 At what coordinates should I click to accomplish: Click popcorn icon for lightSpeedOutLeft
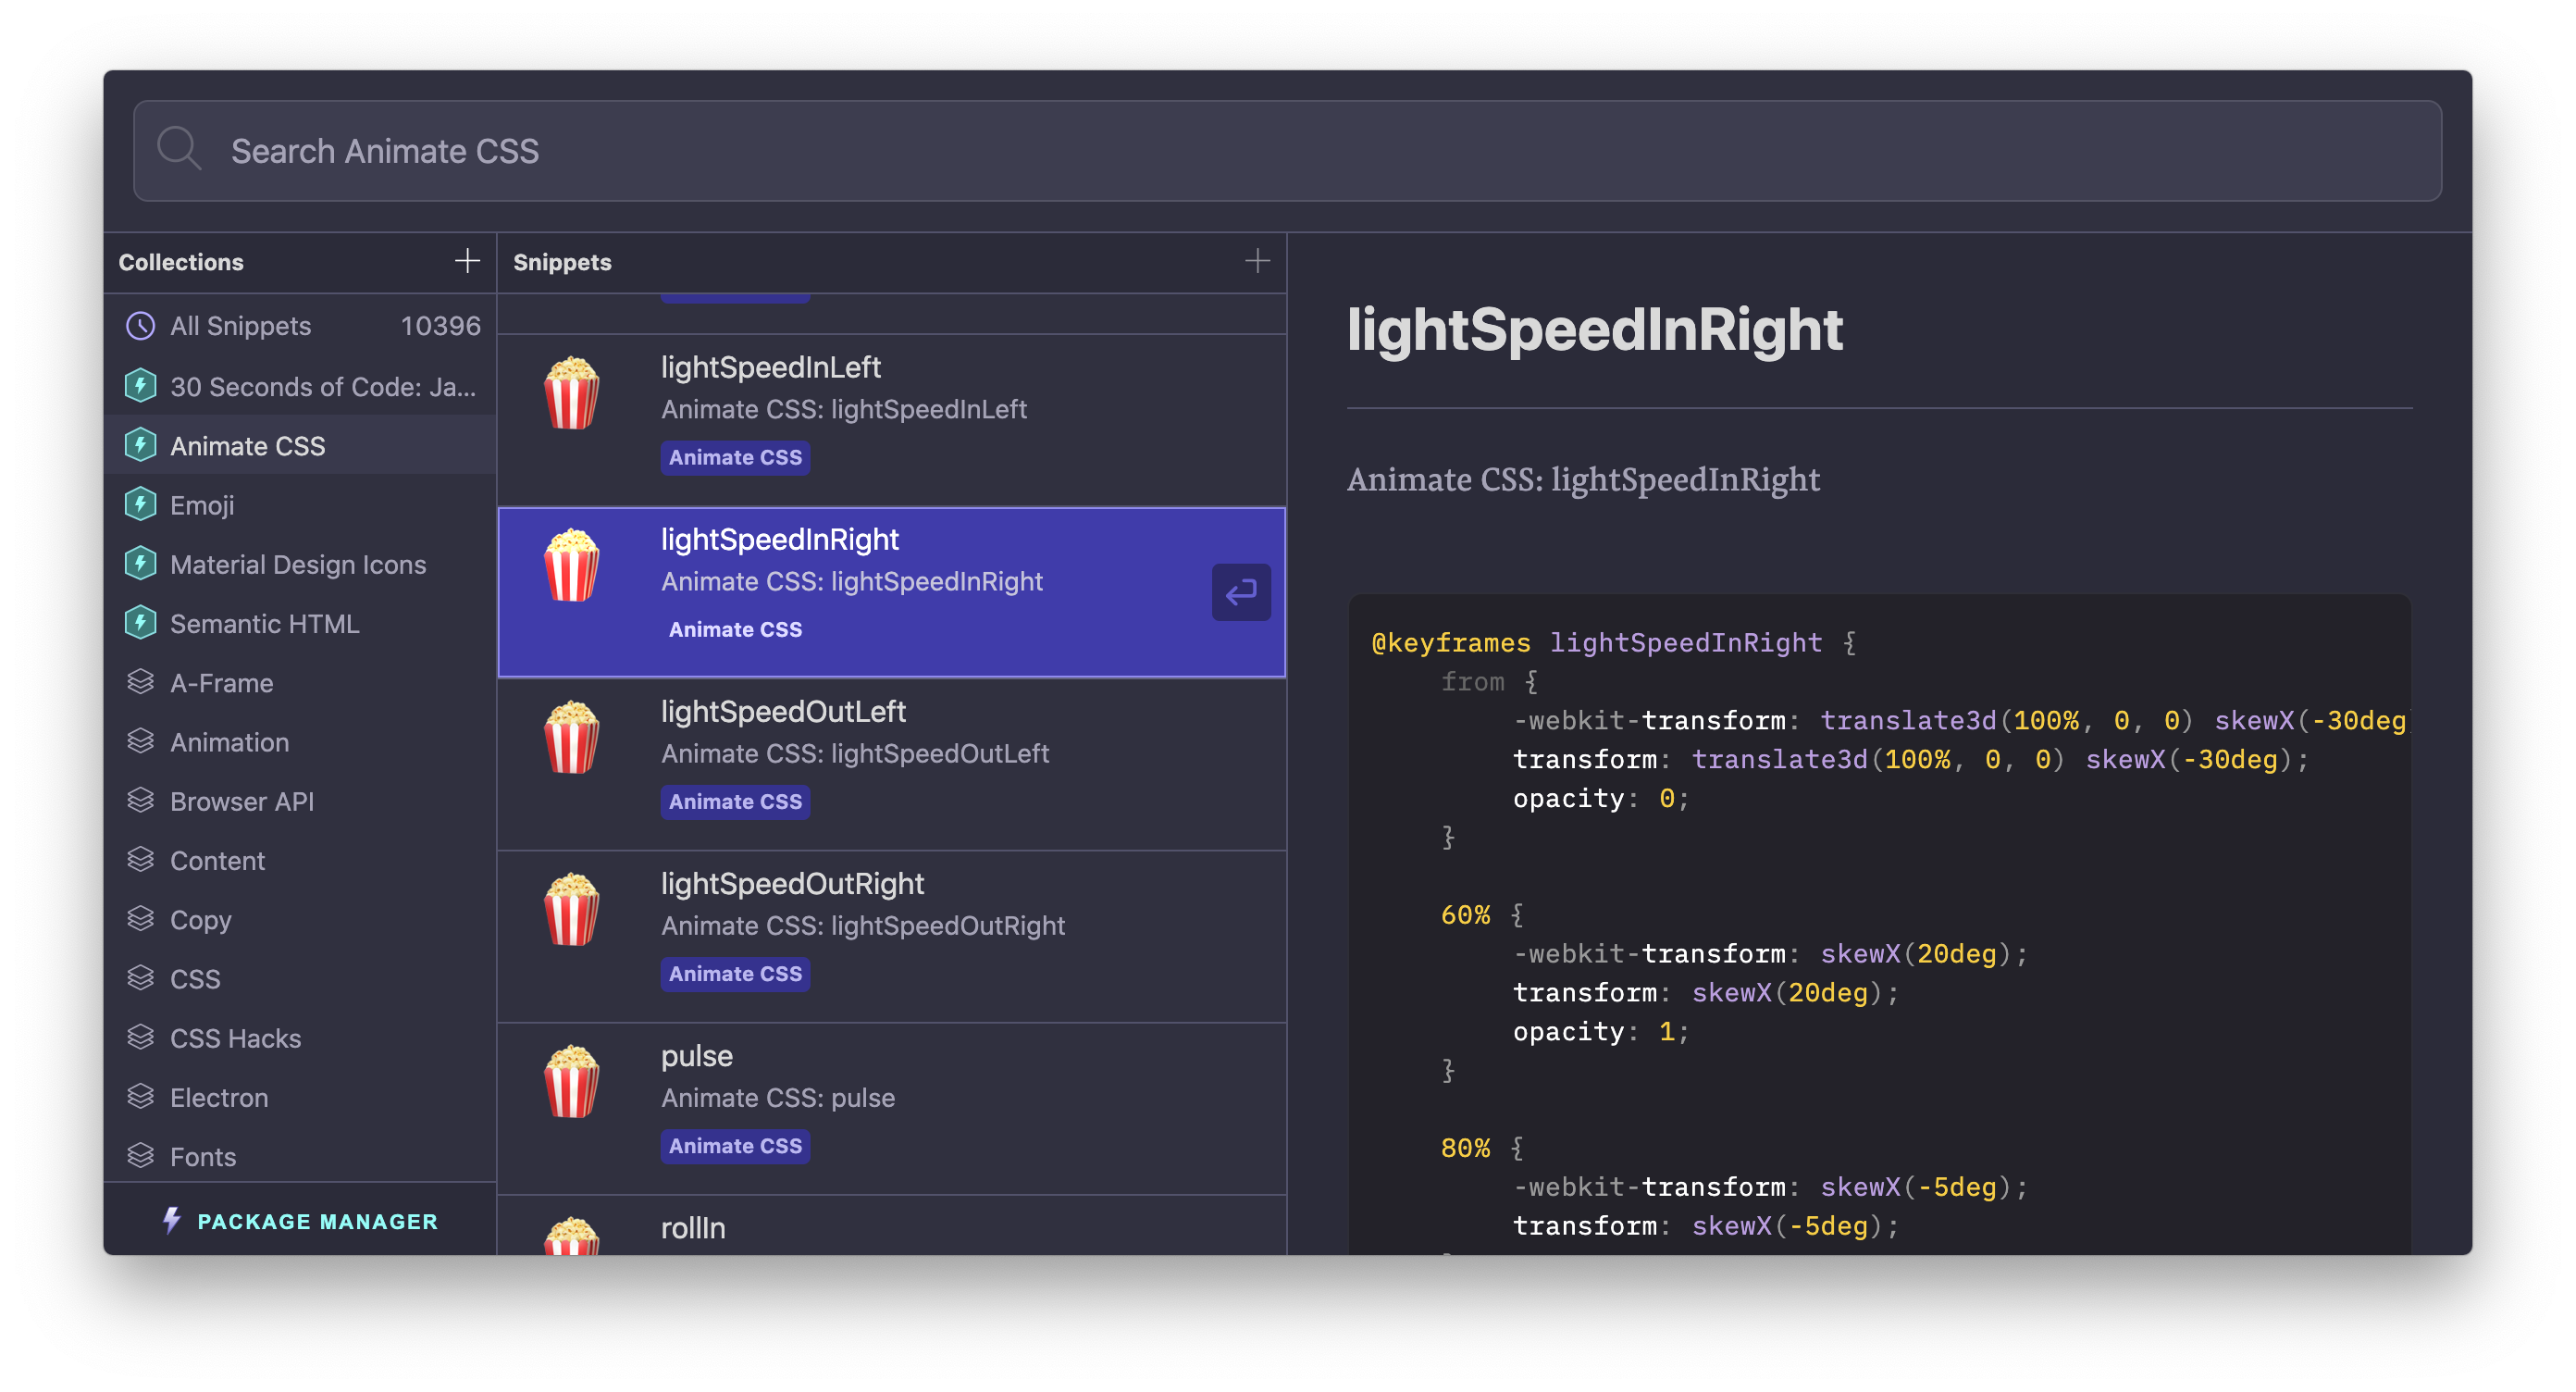572,737
